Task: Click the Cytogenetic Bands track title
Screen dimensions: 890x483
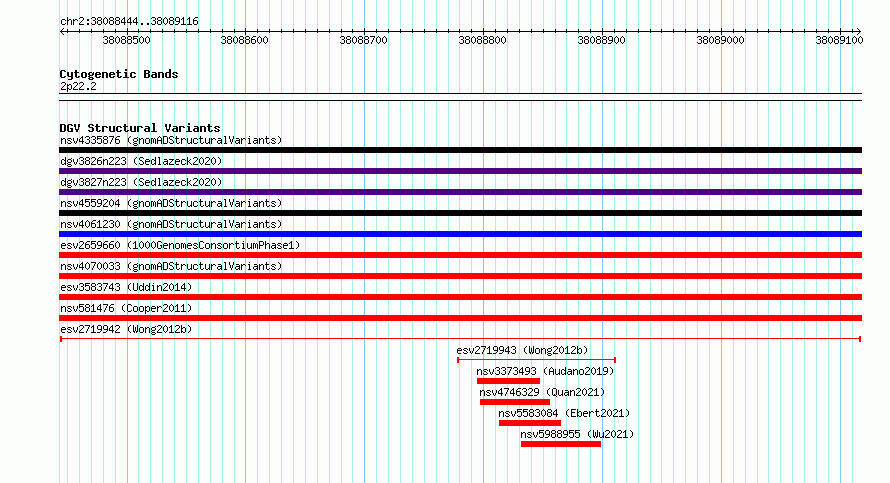Action: pyautogui.click(x=119, y=74)
